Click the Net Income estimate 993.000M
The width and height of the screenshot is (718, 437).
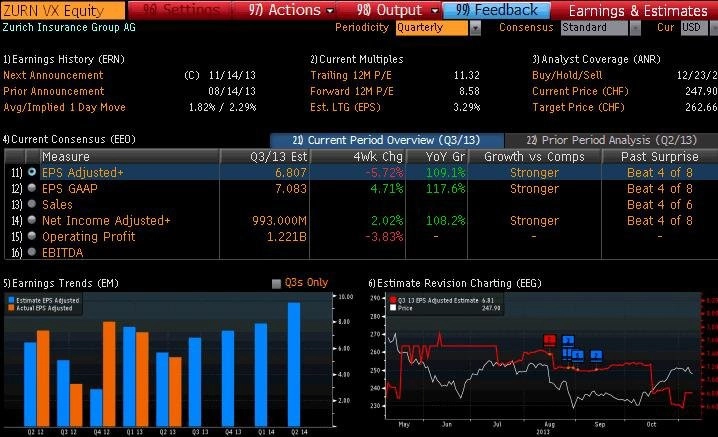coord(279,221)
